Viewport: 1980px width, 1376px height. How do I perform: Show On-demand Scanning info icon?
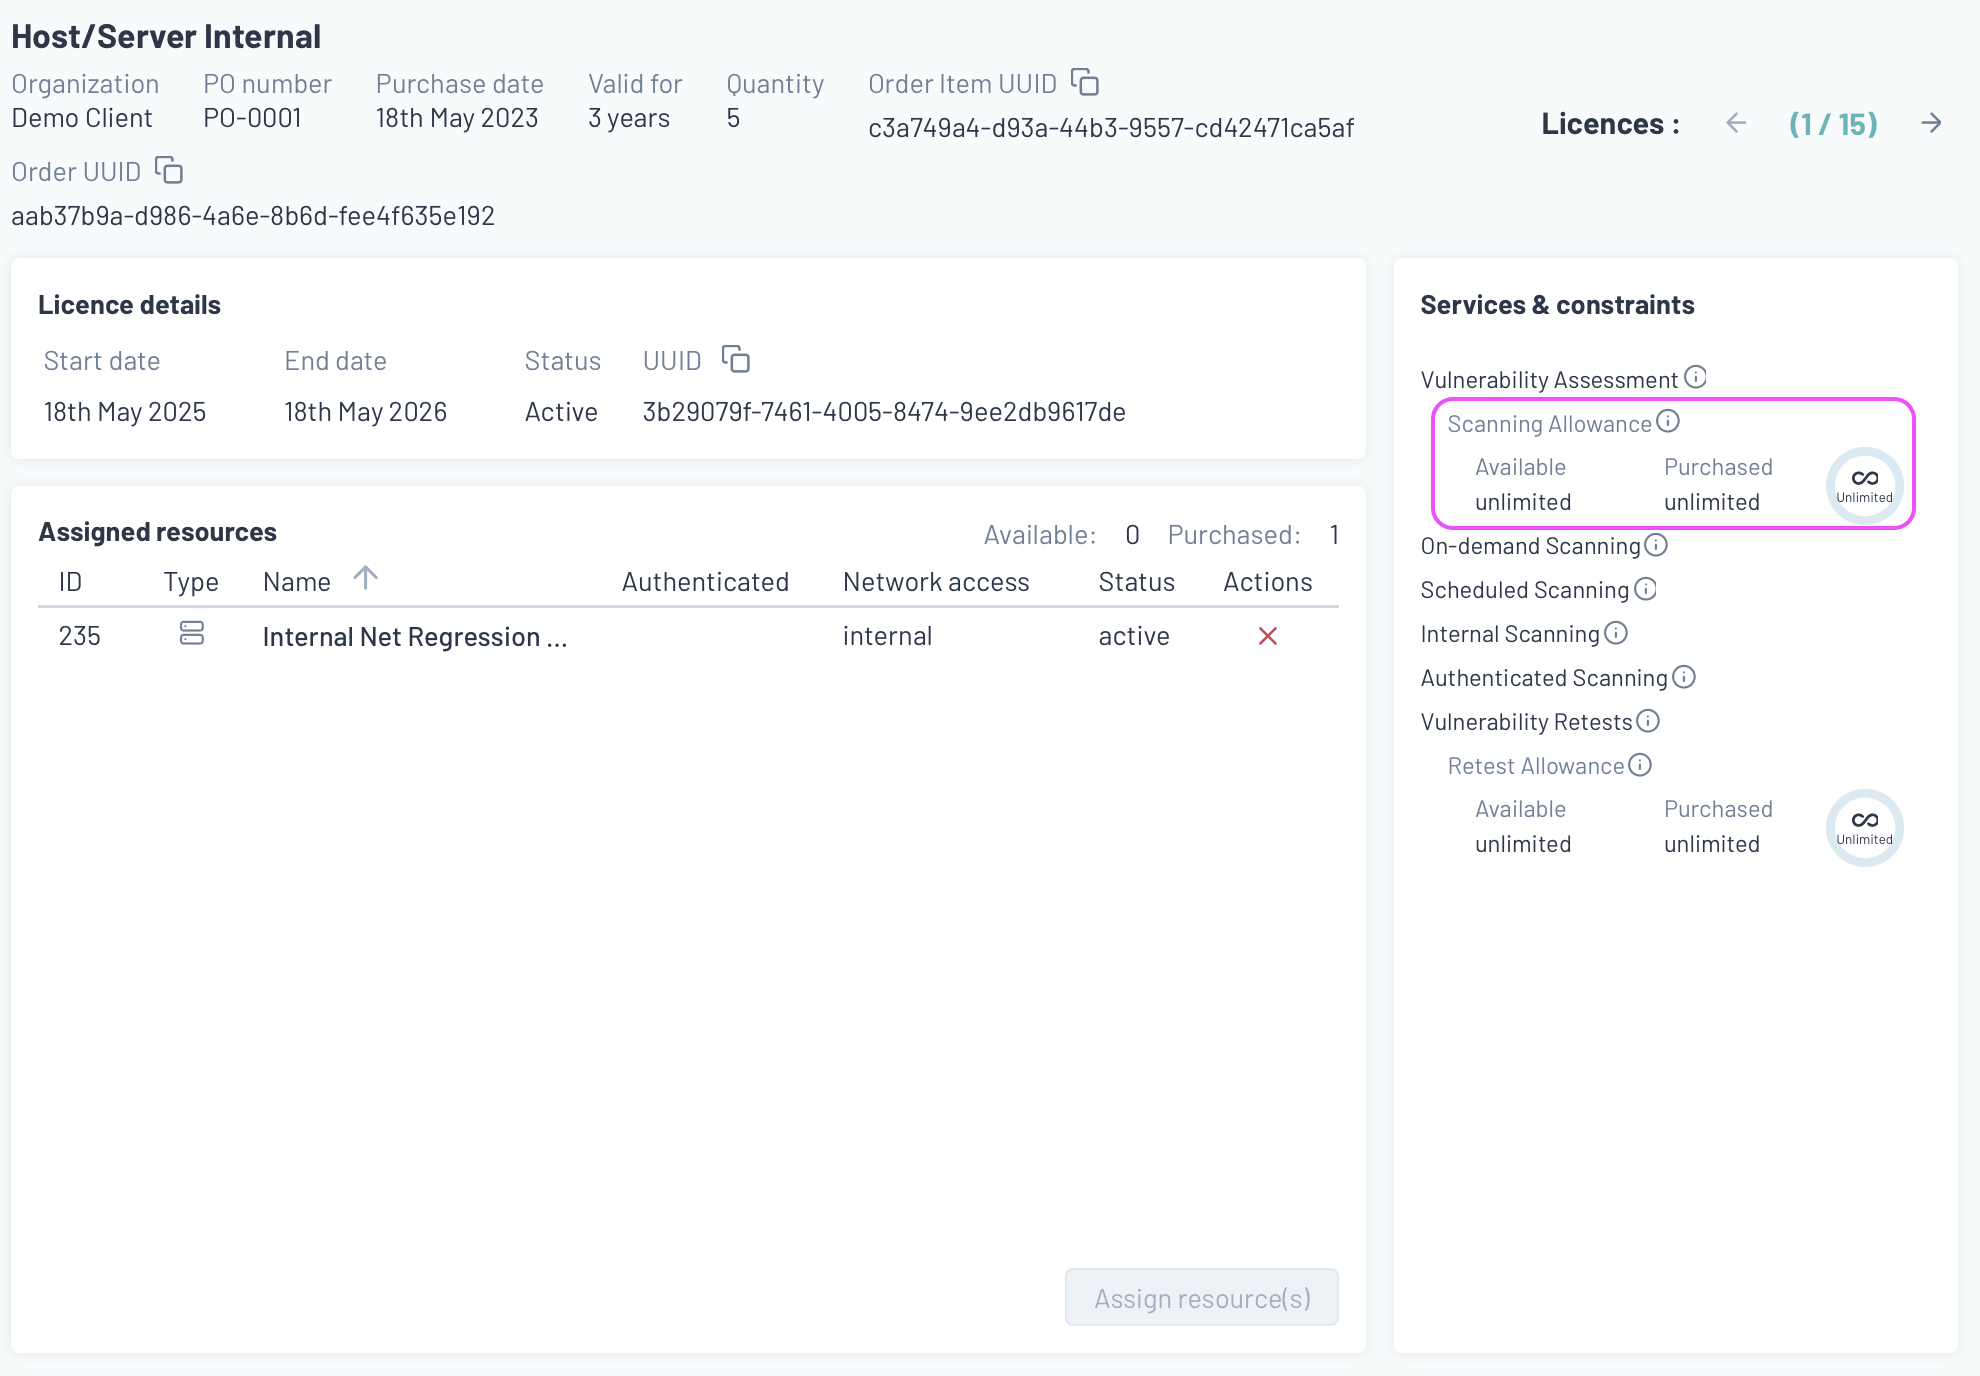pyautogui.click(x=1656, y=545)
